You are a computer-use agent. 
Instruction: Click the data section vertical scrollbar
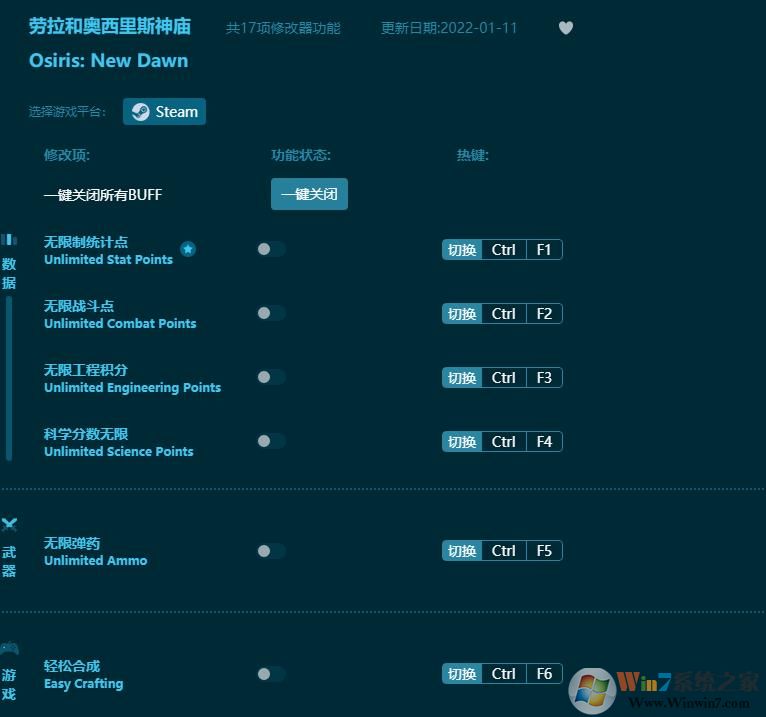pyautogui.click(x=9, y=379)
